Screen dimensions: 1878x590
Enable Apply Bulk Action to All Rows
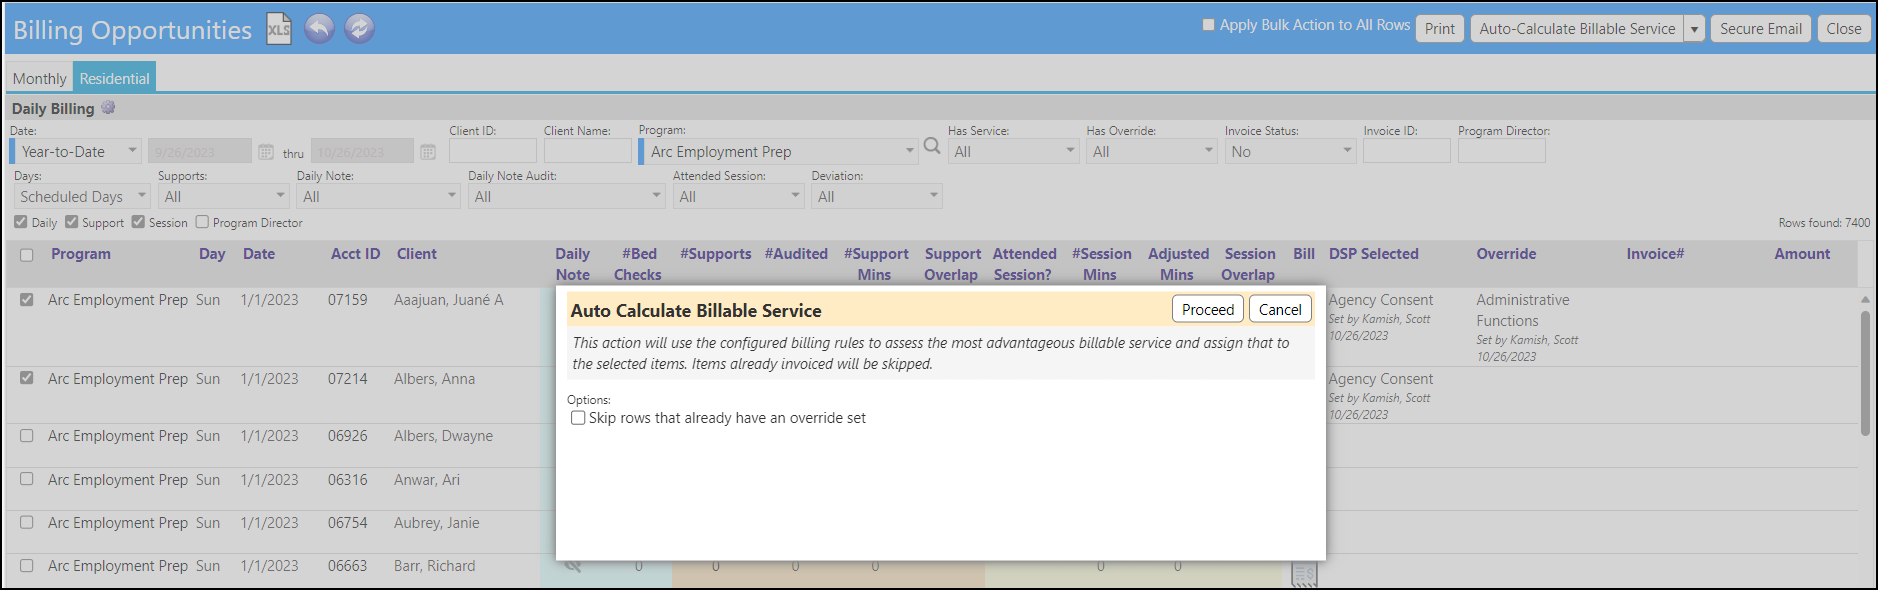pyautogui.click(x=1208, y=25)
